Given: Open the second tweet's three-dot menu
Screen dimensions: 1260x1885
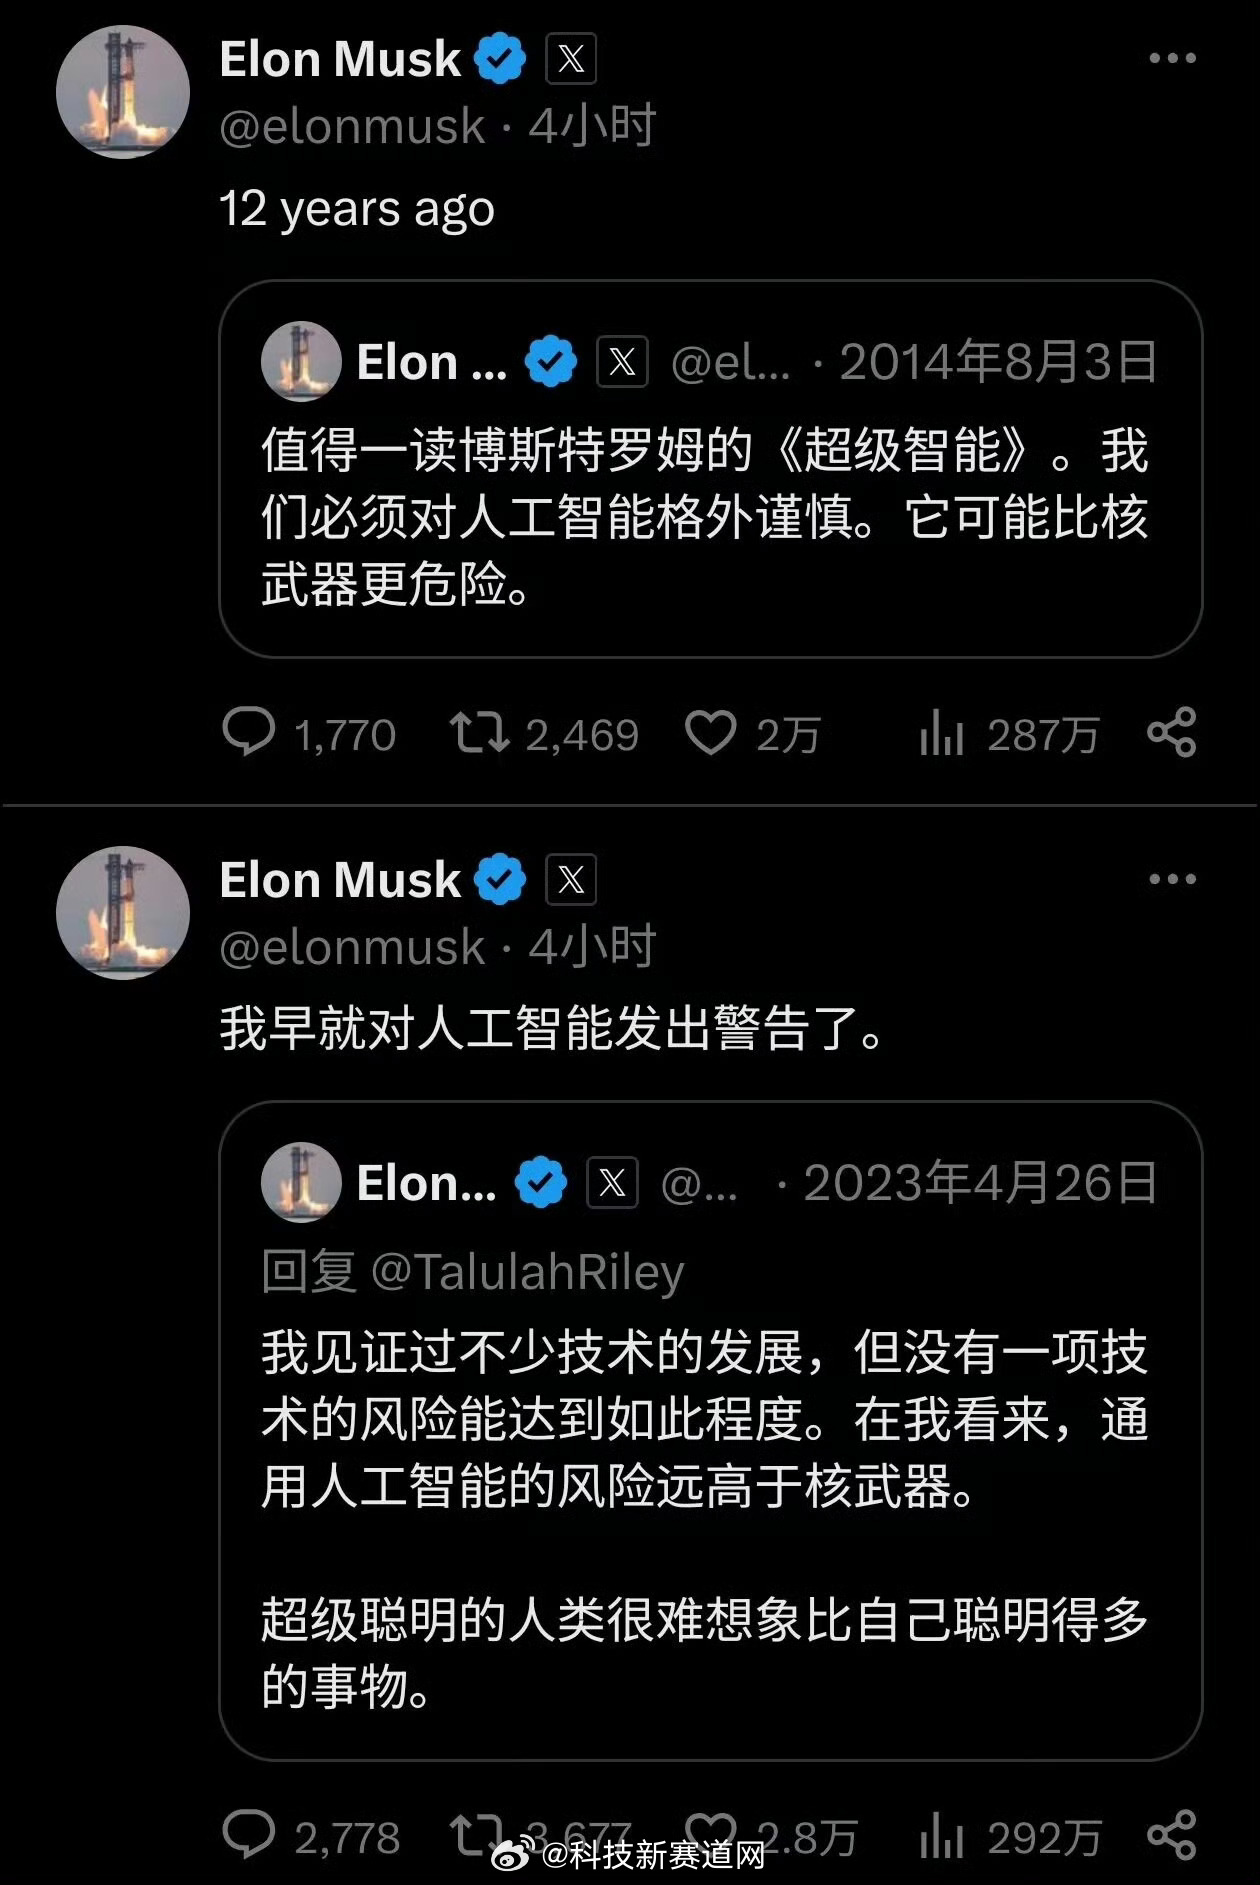Looking at the screenshot, I should (x=1172, y=879).
